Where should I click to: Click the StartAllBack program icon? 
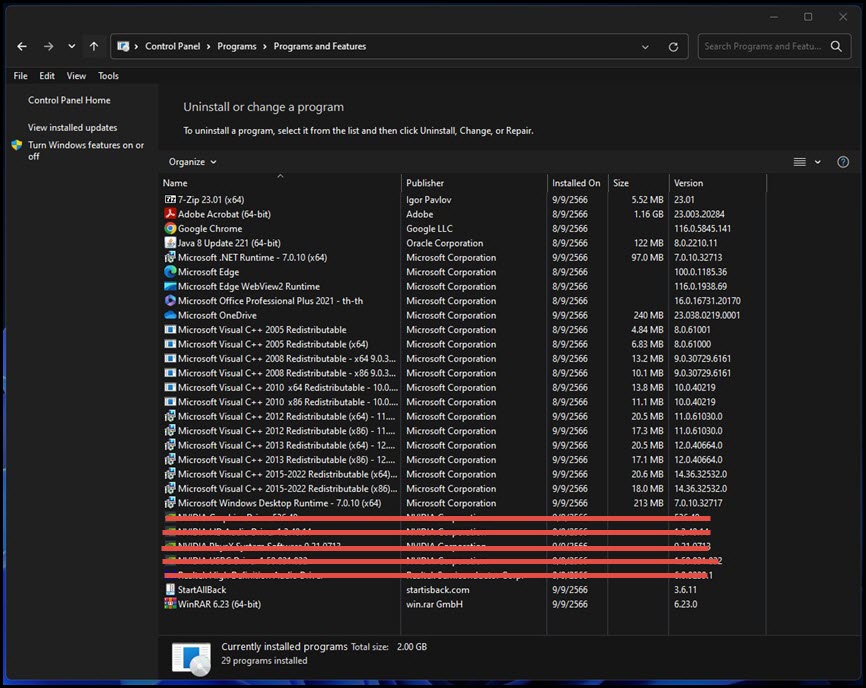170,589
